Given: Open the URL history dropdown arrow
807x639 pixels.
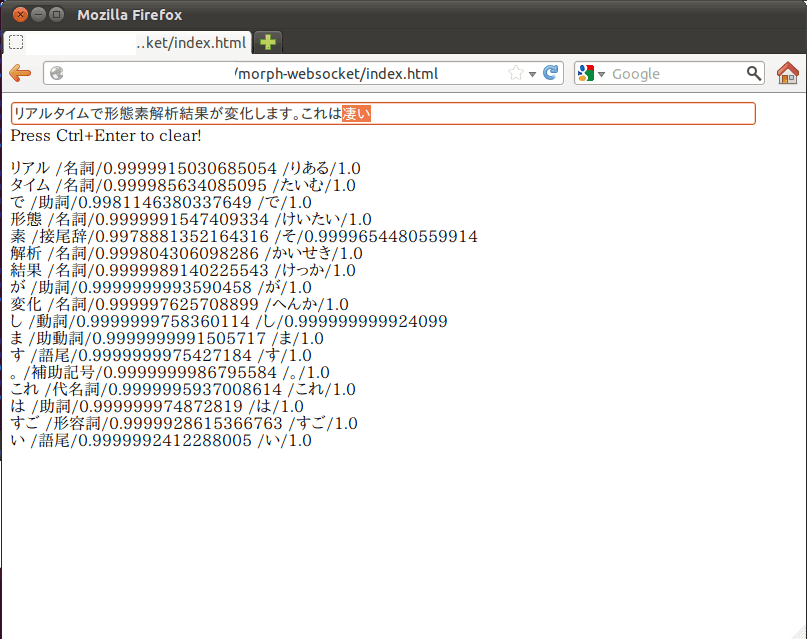Looking at the screenshot, I should point(533,74).
